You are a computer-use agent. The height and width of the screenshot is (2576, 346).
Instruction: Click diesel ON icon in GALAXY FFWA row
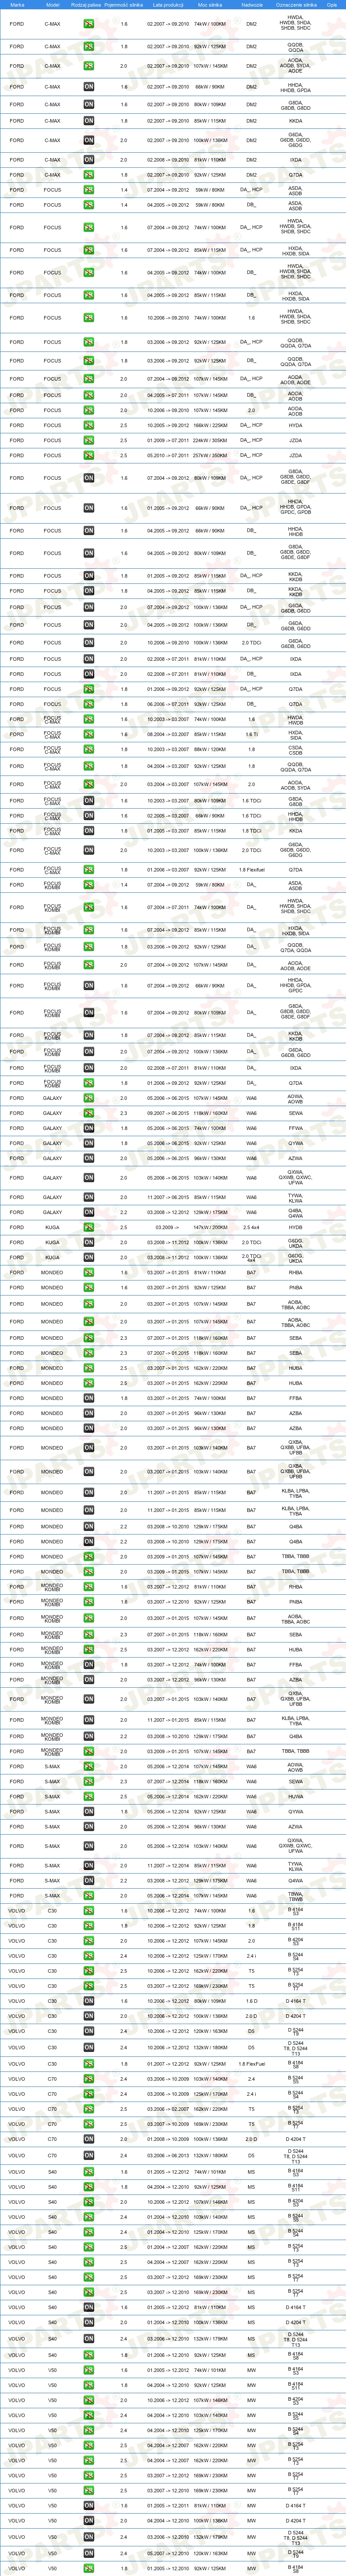pyautogui.click(x=89, y=1128)
